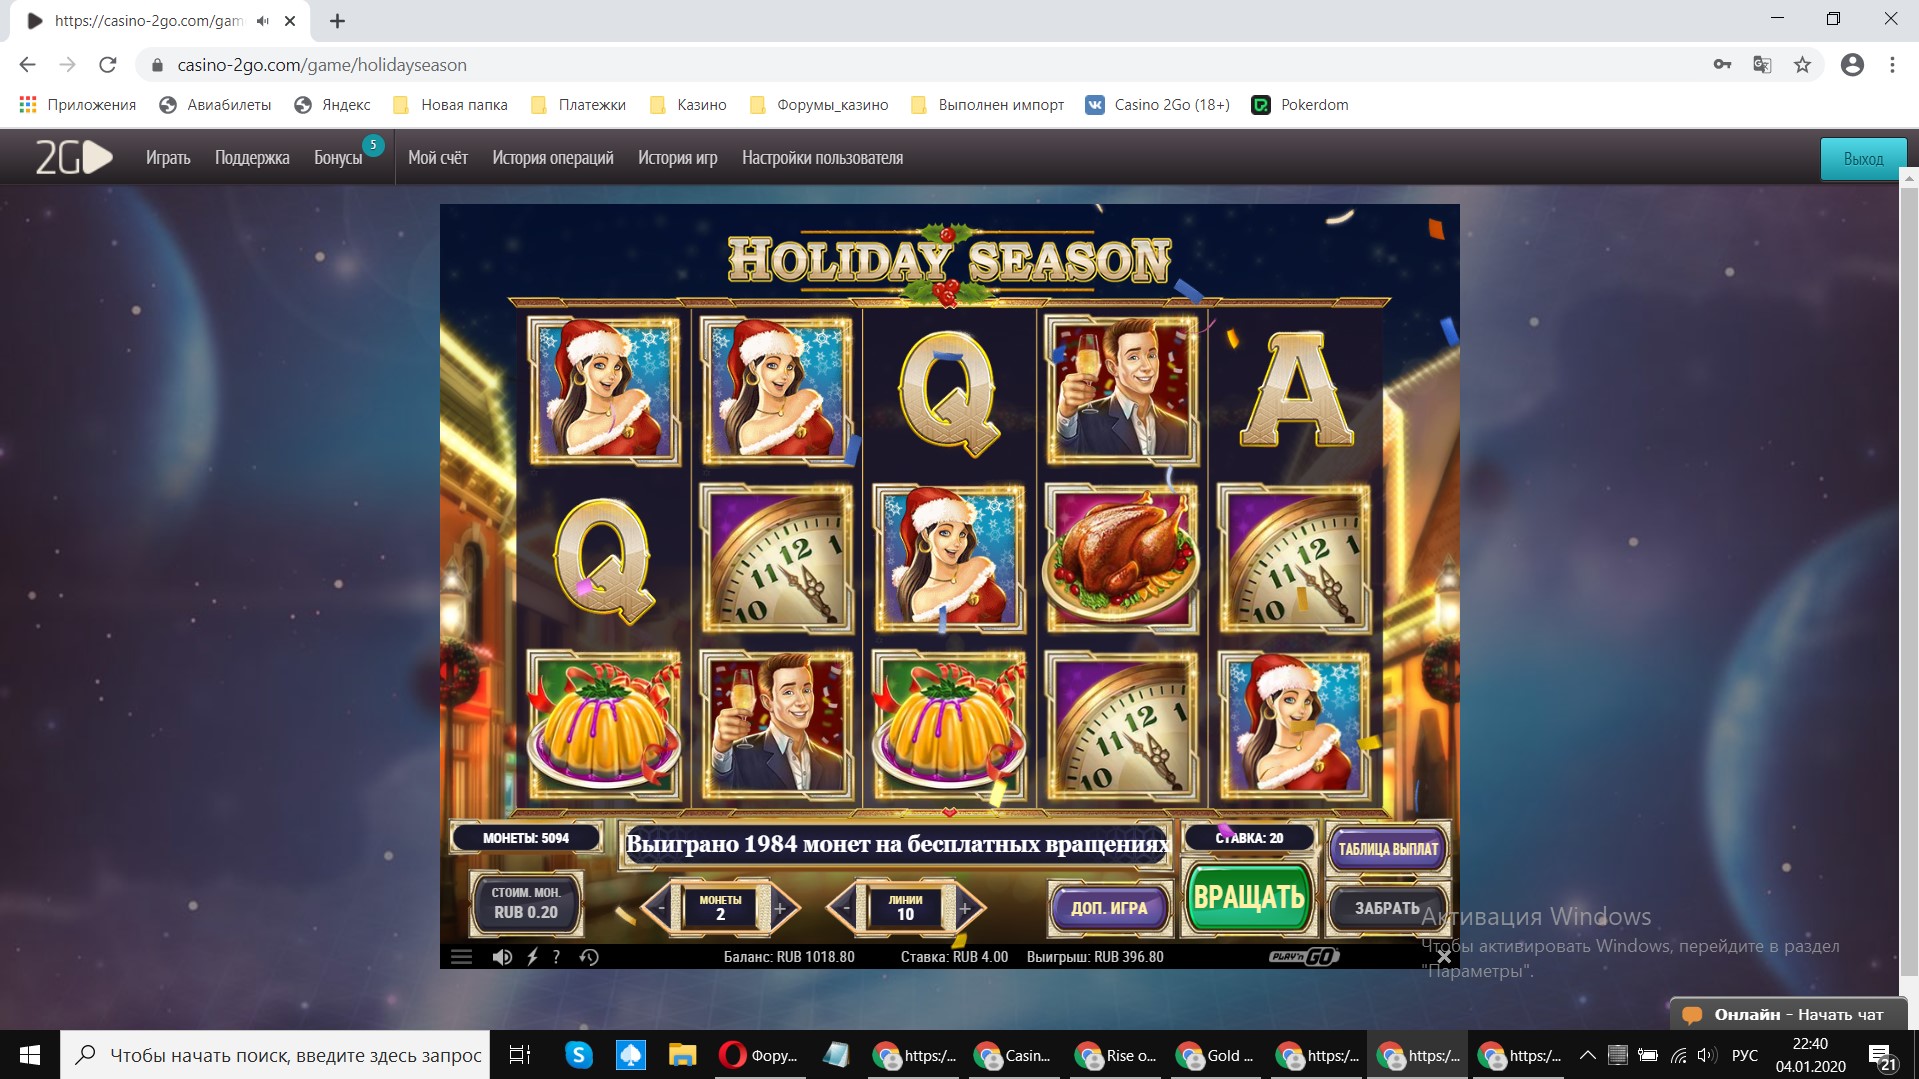Bookmark page with the star icon
Viewport: 1919px width, 1079px height.
coord(1802,65)
